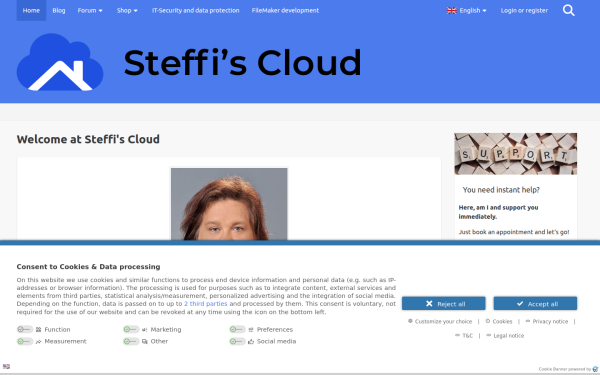Toggle the Preferences cookies switch

coord(238,329)
